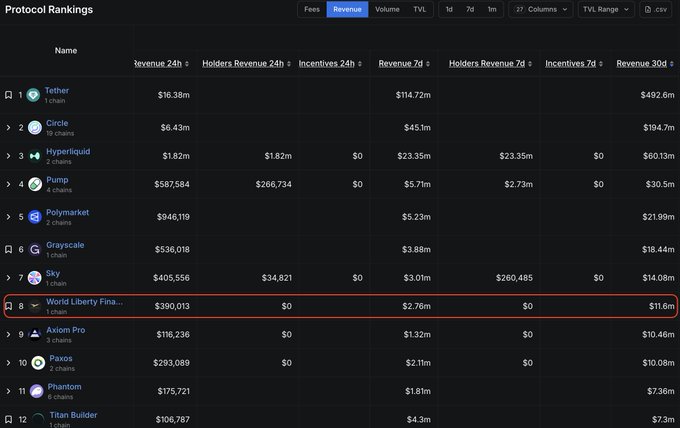Open the Phantom protocol link
The height and width of the screenshot is (428, 680).
65,386
